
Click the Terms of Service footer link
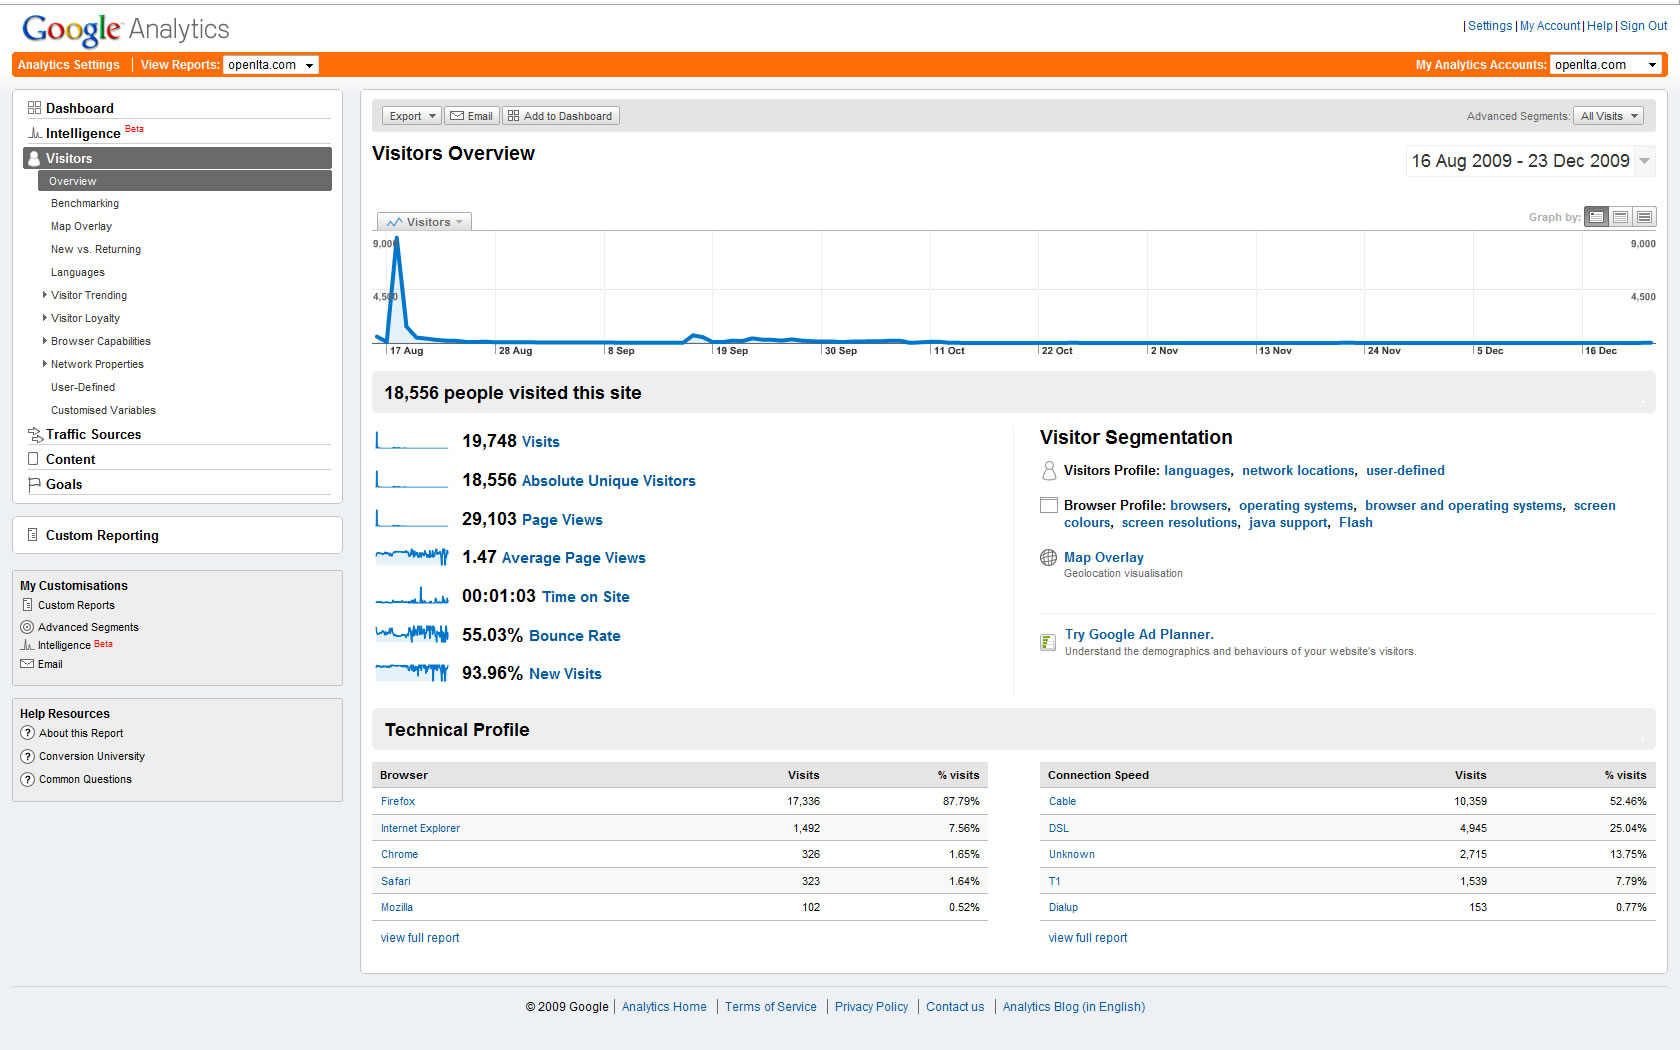[x=770, y=1007]
